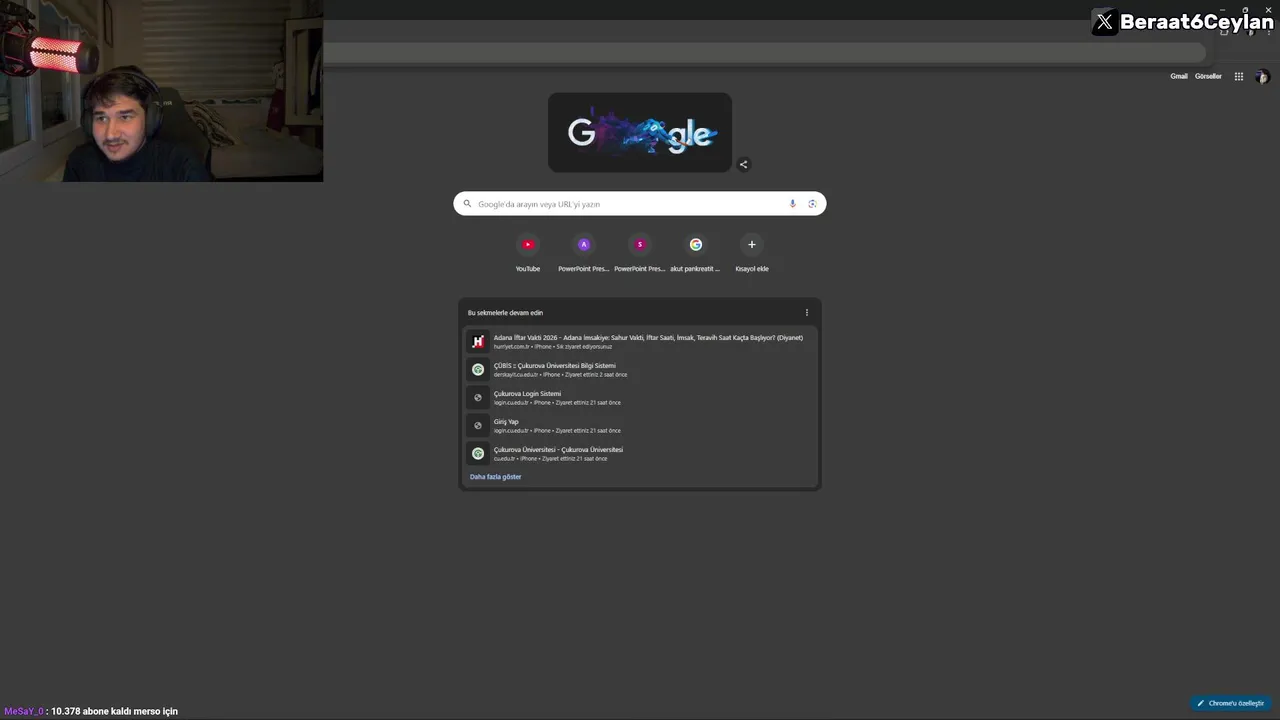This screenshot has height=720, width=1280.
Task: Open the Gmail link
Action: point(1179,76)
